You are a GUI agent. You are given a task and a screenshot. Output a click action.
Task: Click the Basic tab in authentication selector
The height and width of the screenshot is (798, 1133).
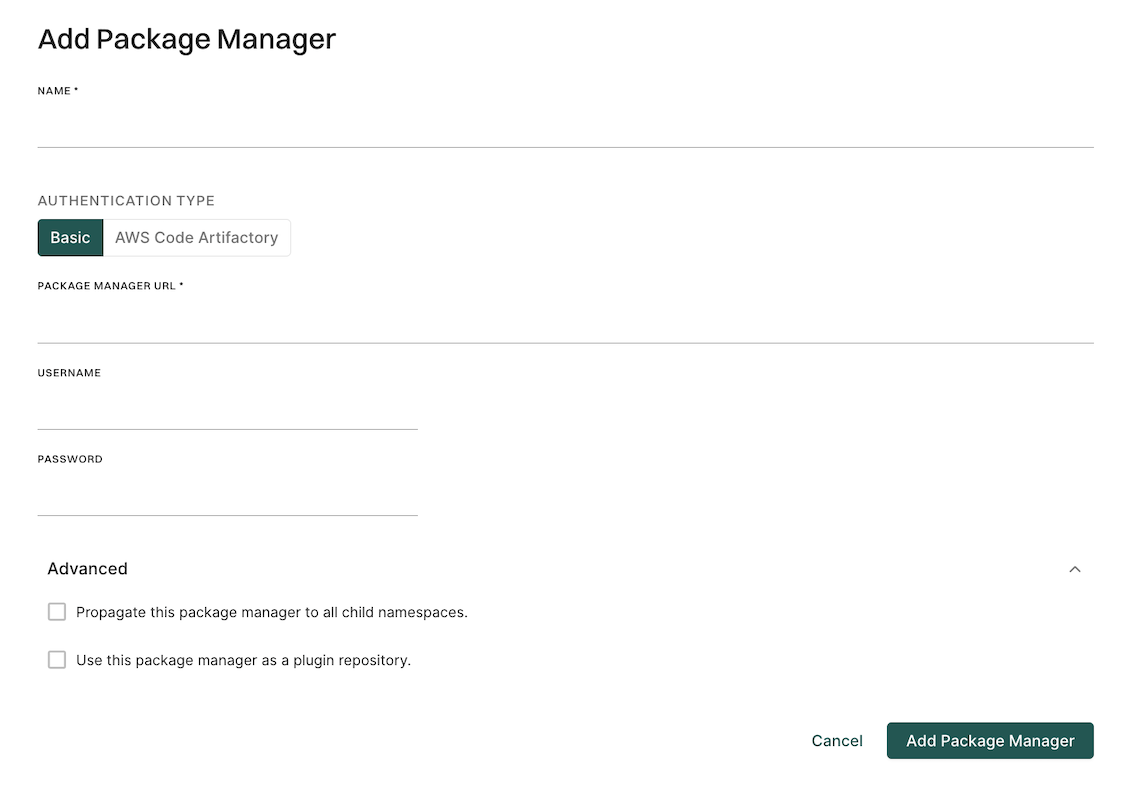click(x=69, y=237)
